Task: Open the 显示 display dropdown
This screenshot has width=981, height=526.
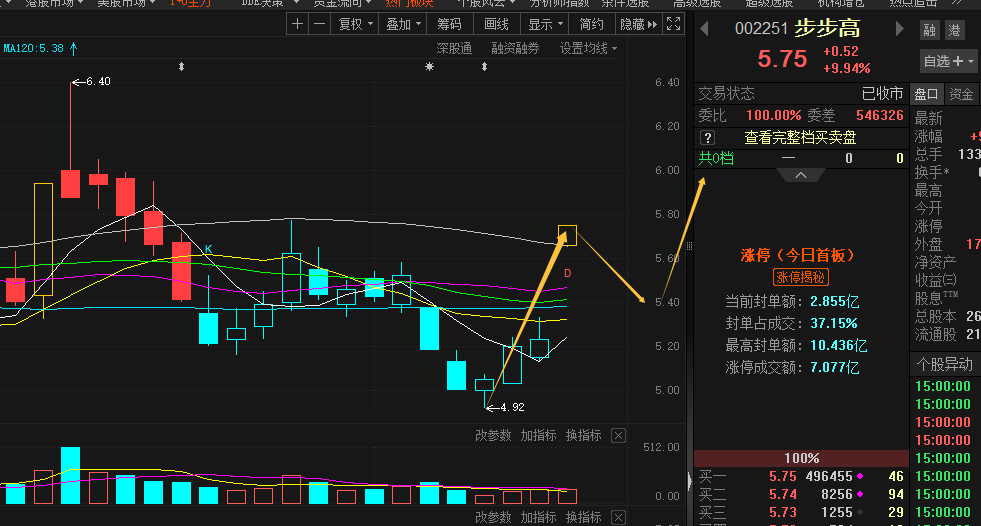Action: (545, 24)
